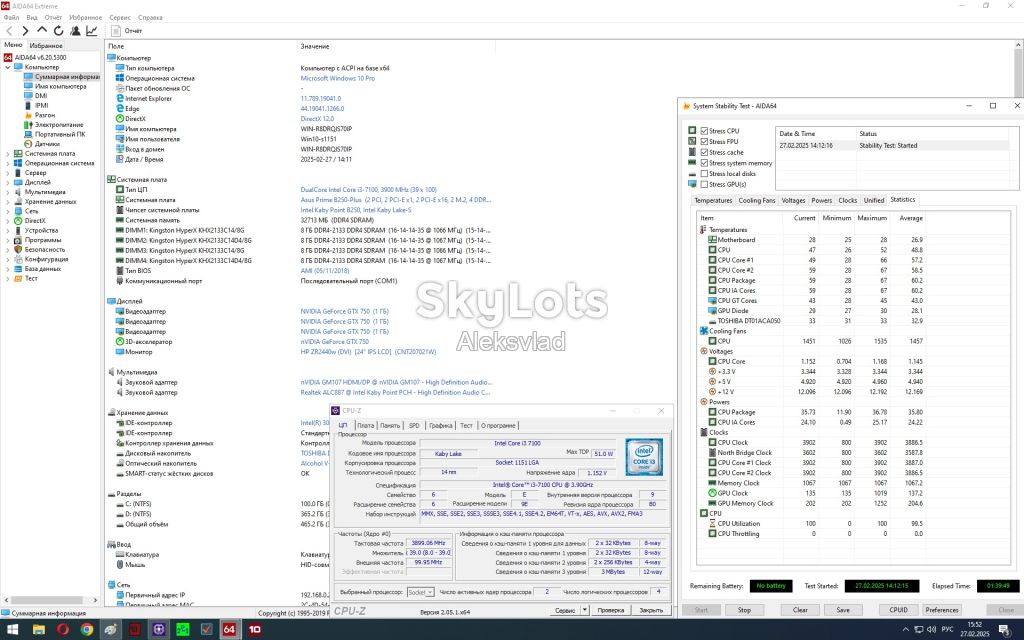Click Проверка button in CPU-Z
The height and width of the screenshot is (640, 1024).
(611, 610)
